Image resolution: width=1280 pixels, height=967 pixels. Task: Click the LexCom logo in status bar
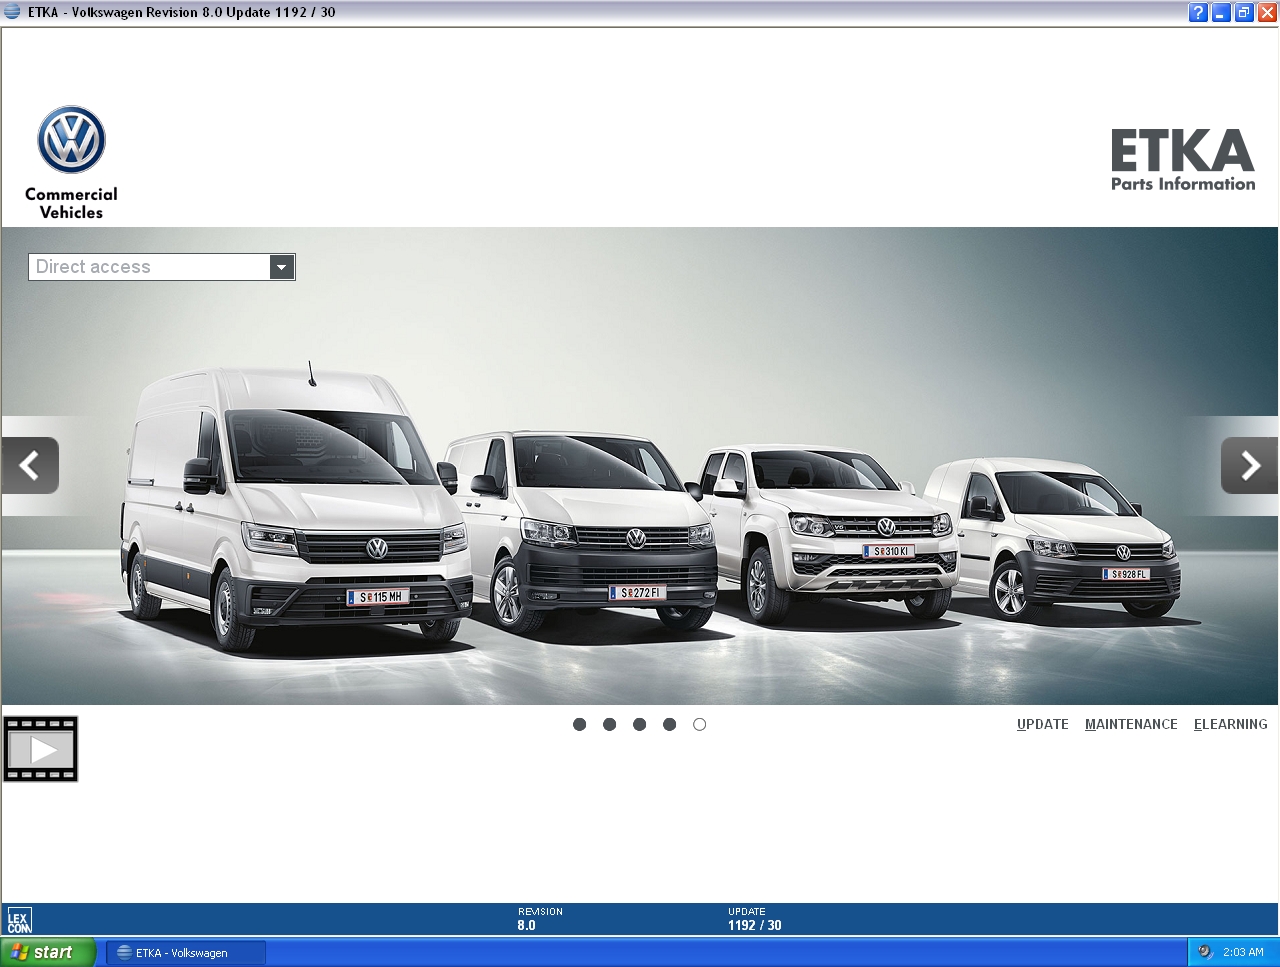tap(19, 920)
